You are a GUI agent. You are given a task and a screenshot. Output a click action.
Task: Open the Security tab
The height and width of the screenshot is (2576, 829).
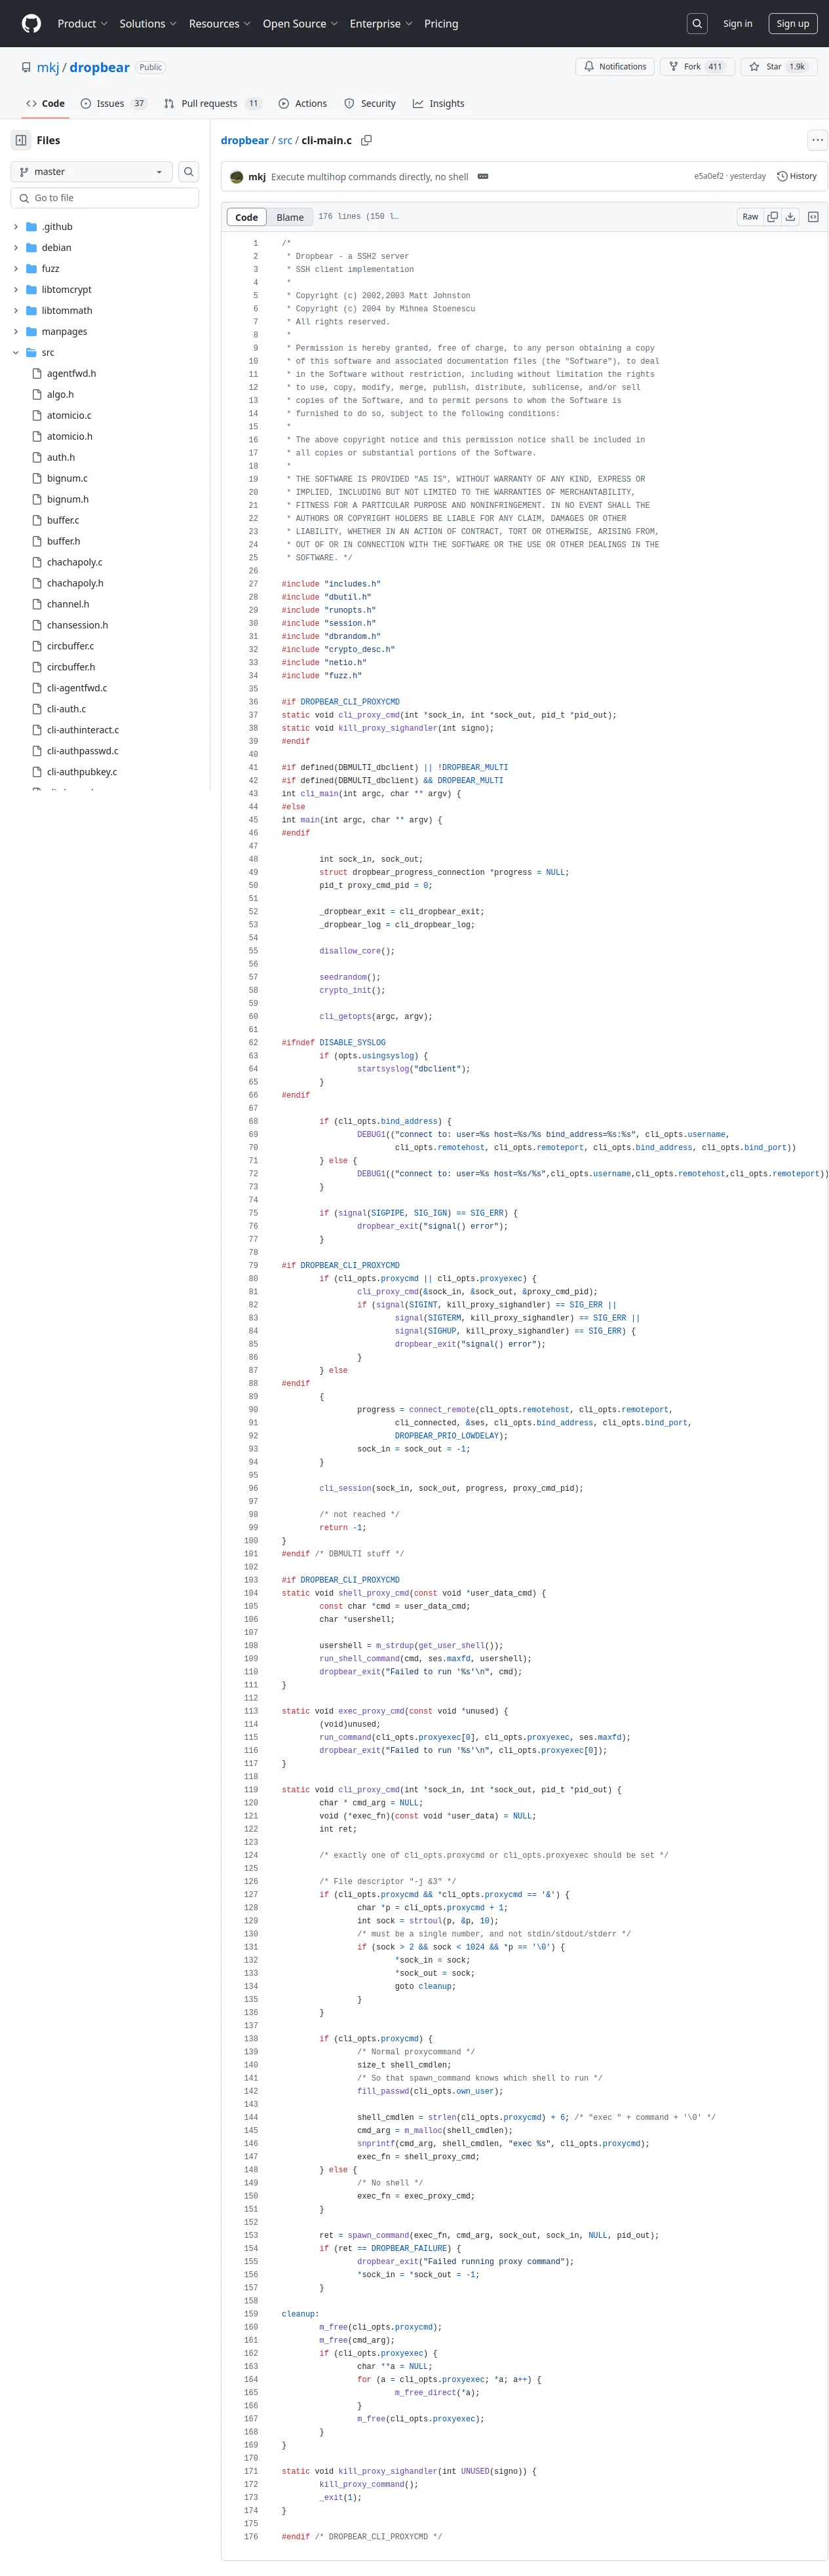click(370, 104)
